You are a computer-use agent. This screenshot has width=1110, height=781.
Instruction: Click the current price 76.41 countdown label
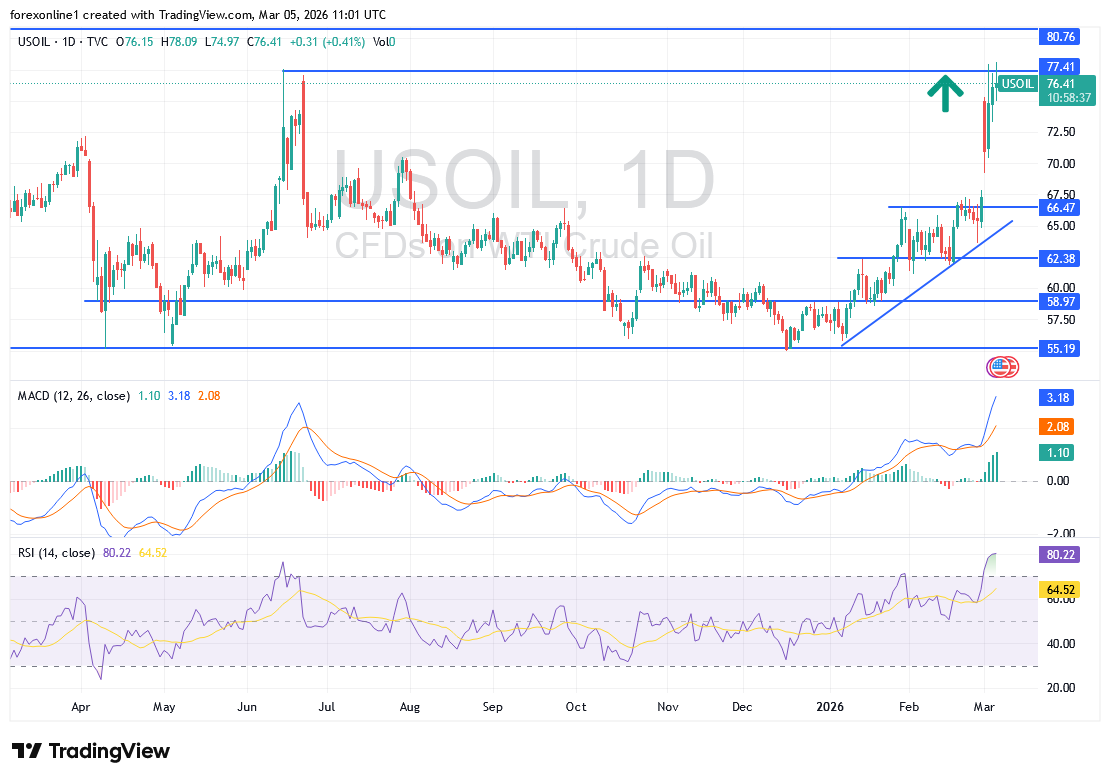[x=1066, y=92]
